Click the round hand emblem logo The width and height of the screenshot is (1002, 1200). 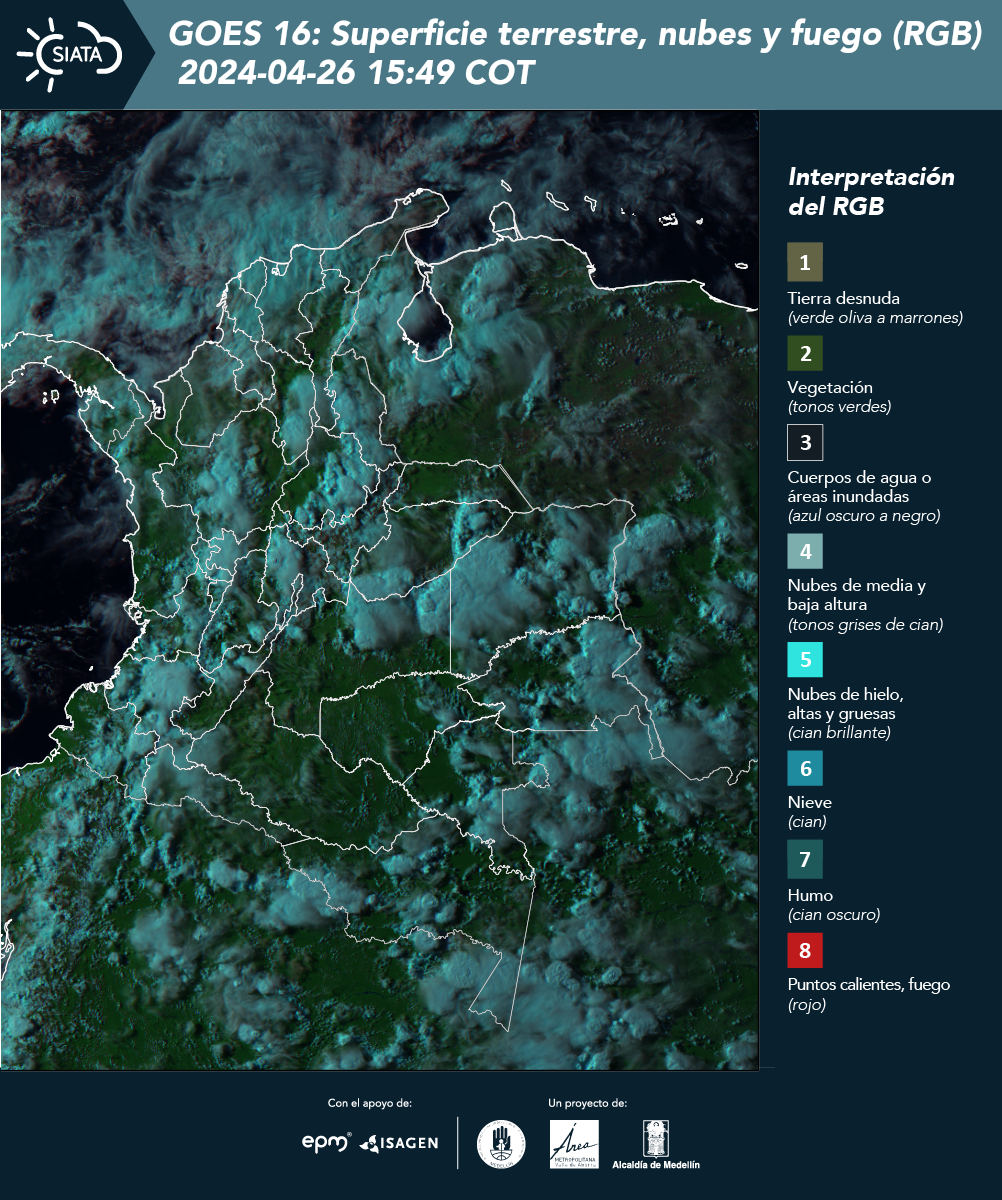click(501, 1144)
